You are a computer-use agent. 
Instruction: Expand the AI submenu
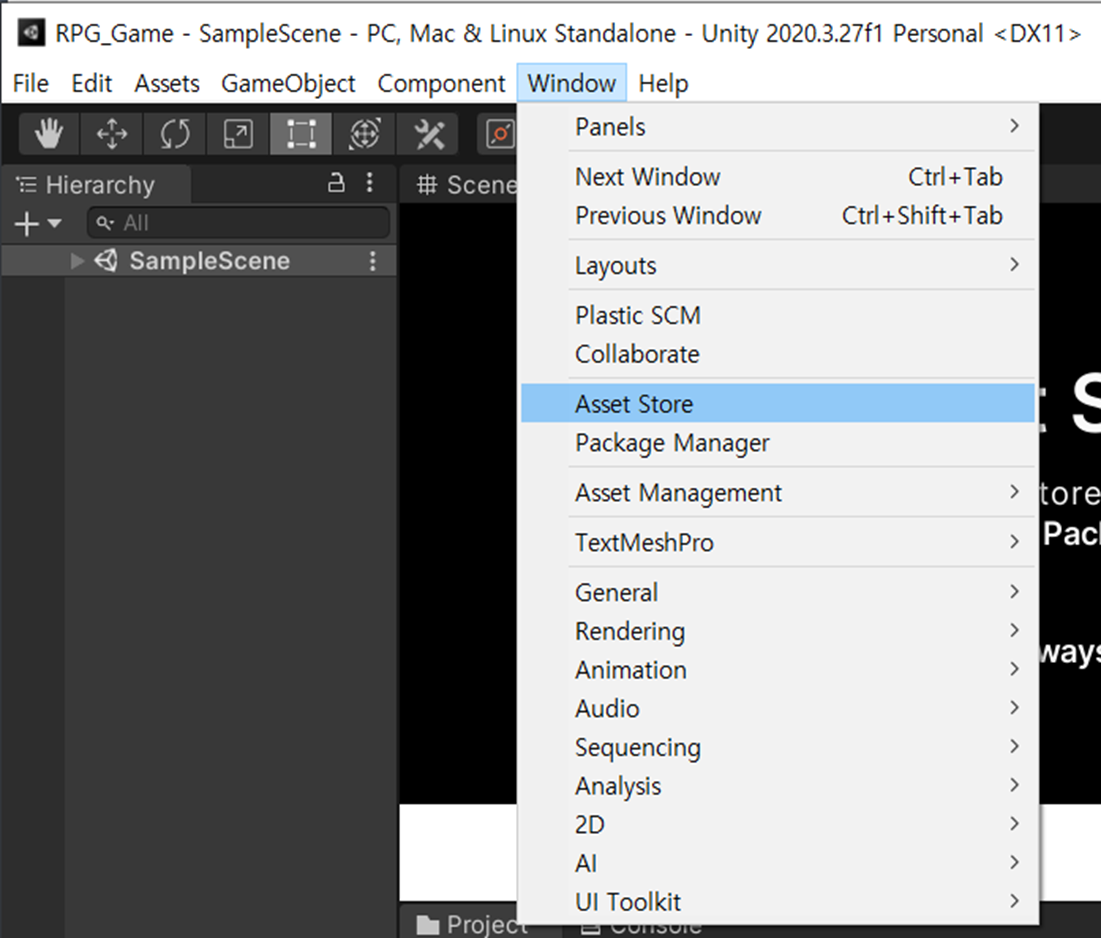point(778,863)
